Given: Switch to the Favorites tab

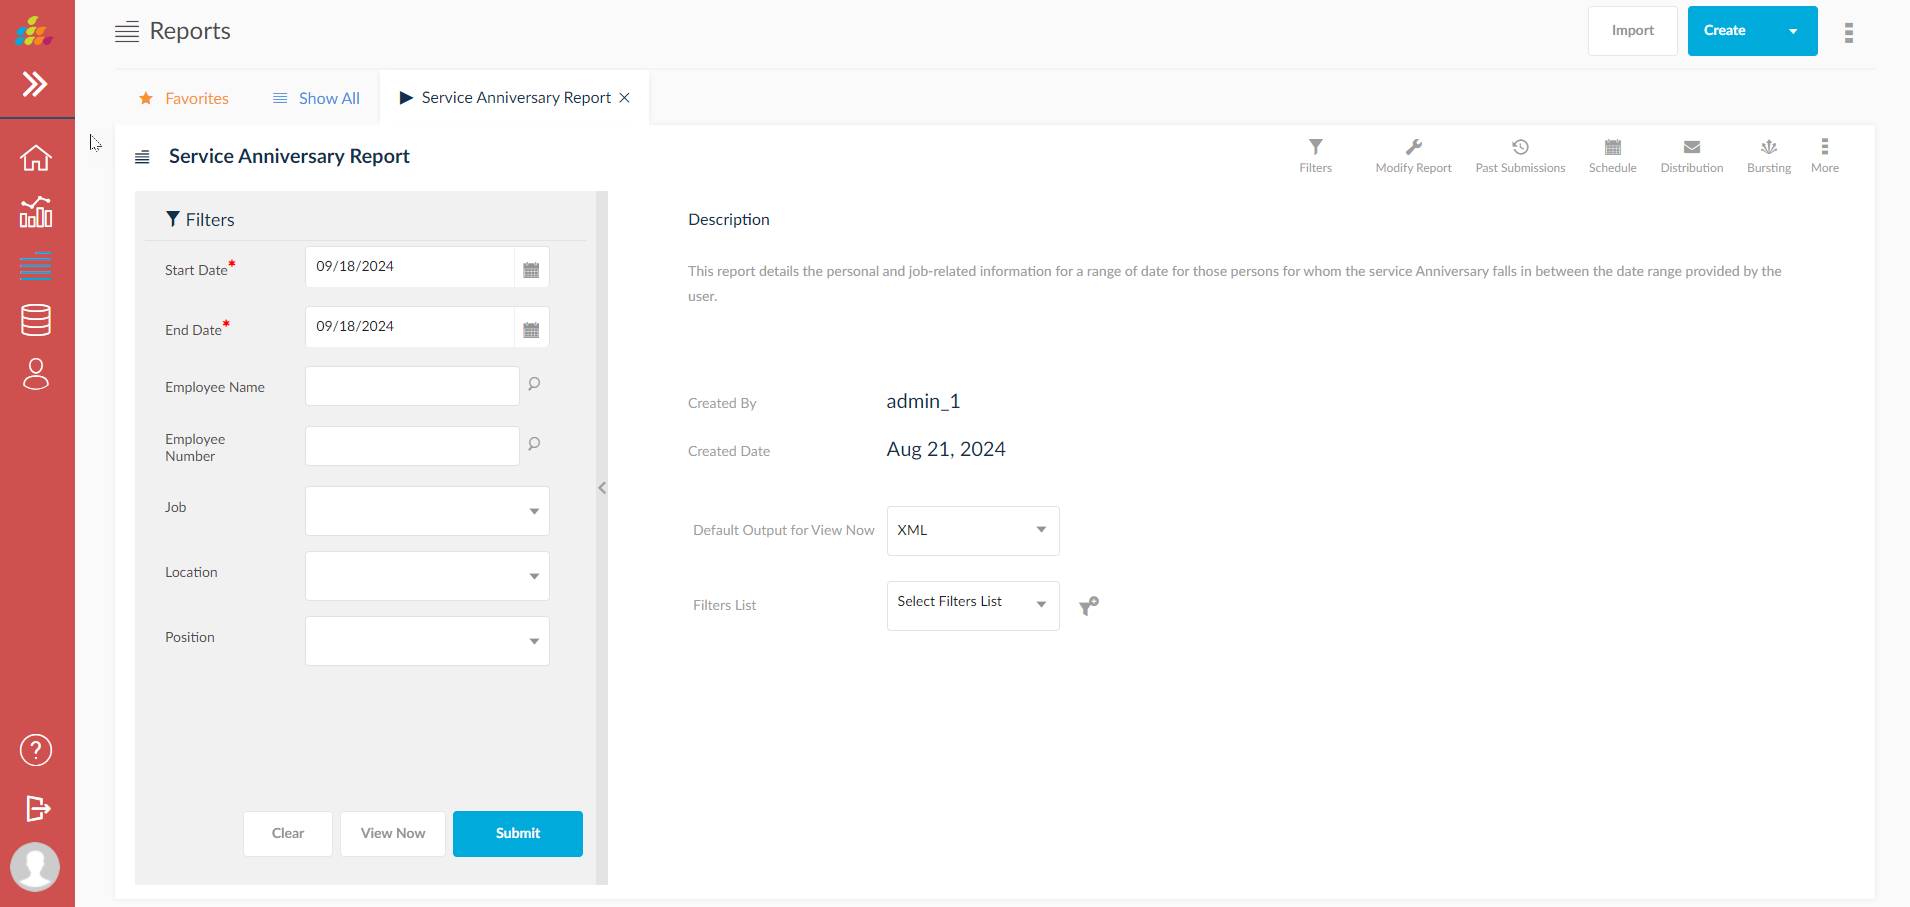Looking at the screenshot, I should point(184,98).
